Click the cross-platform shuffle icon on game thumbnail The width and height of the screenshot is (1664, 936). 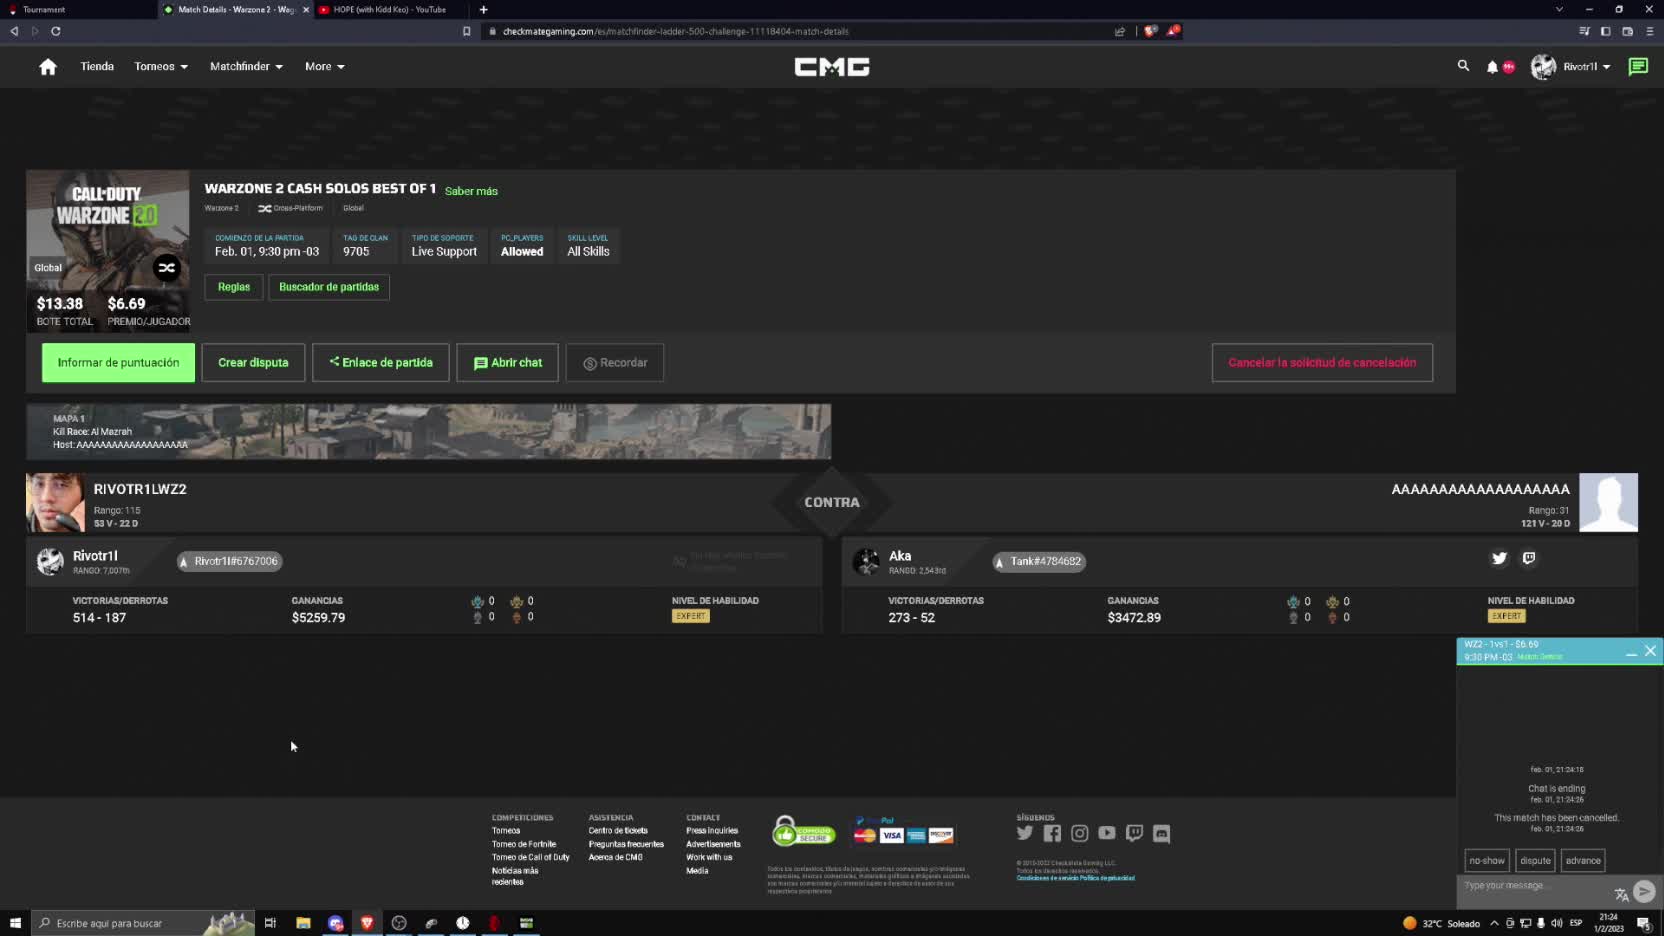click(x=166, y=267)
